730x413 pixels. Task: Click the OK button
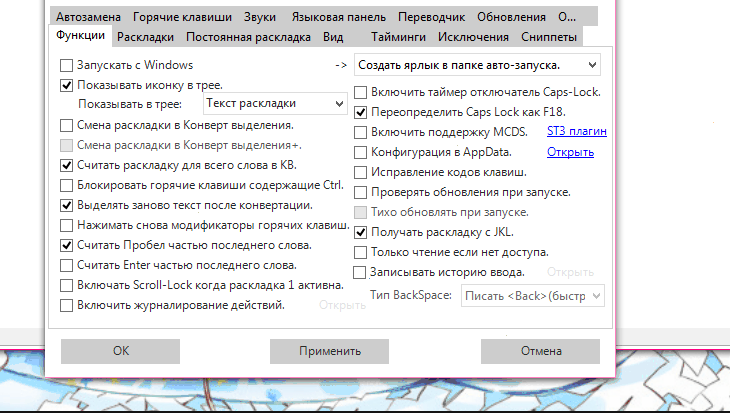tap(121, 351)
